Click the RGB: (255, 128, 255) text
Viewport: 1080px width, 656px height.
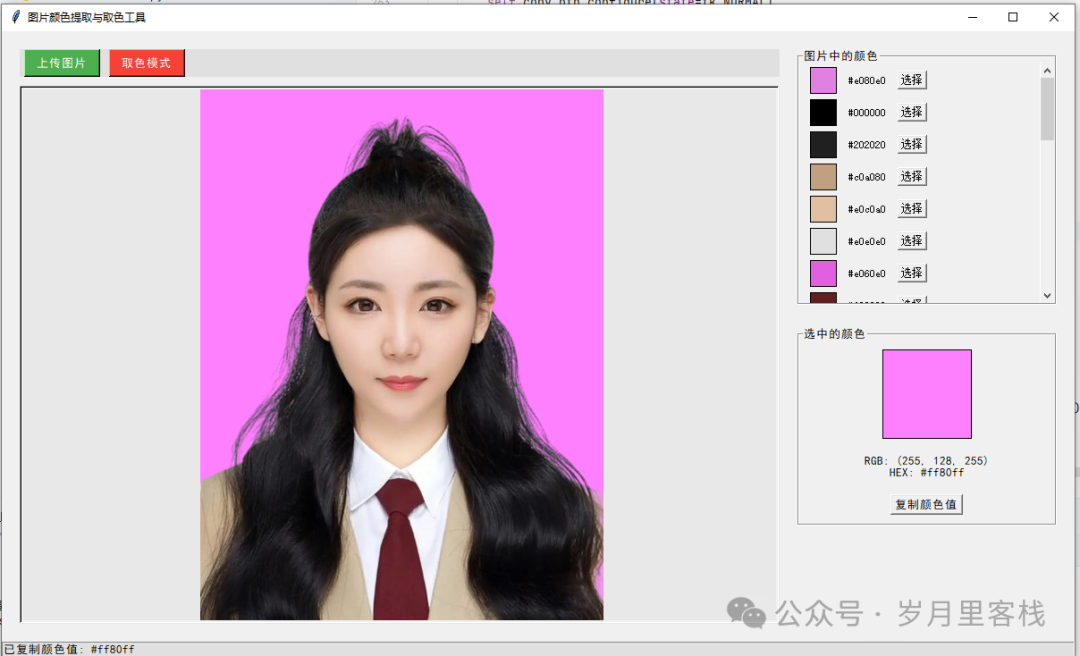coord(926,460)
